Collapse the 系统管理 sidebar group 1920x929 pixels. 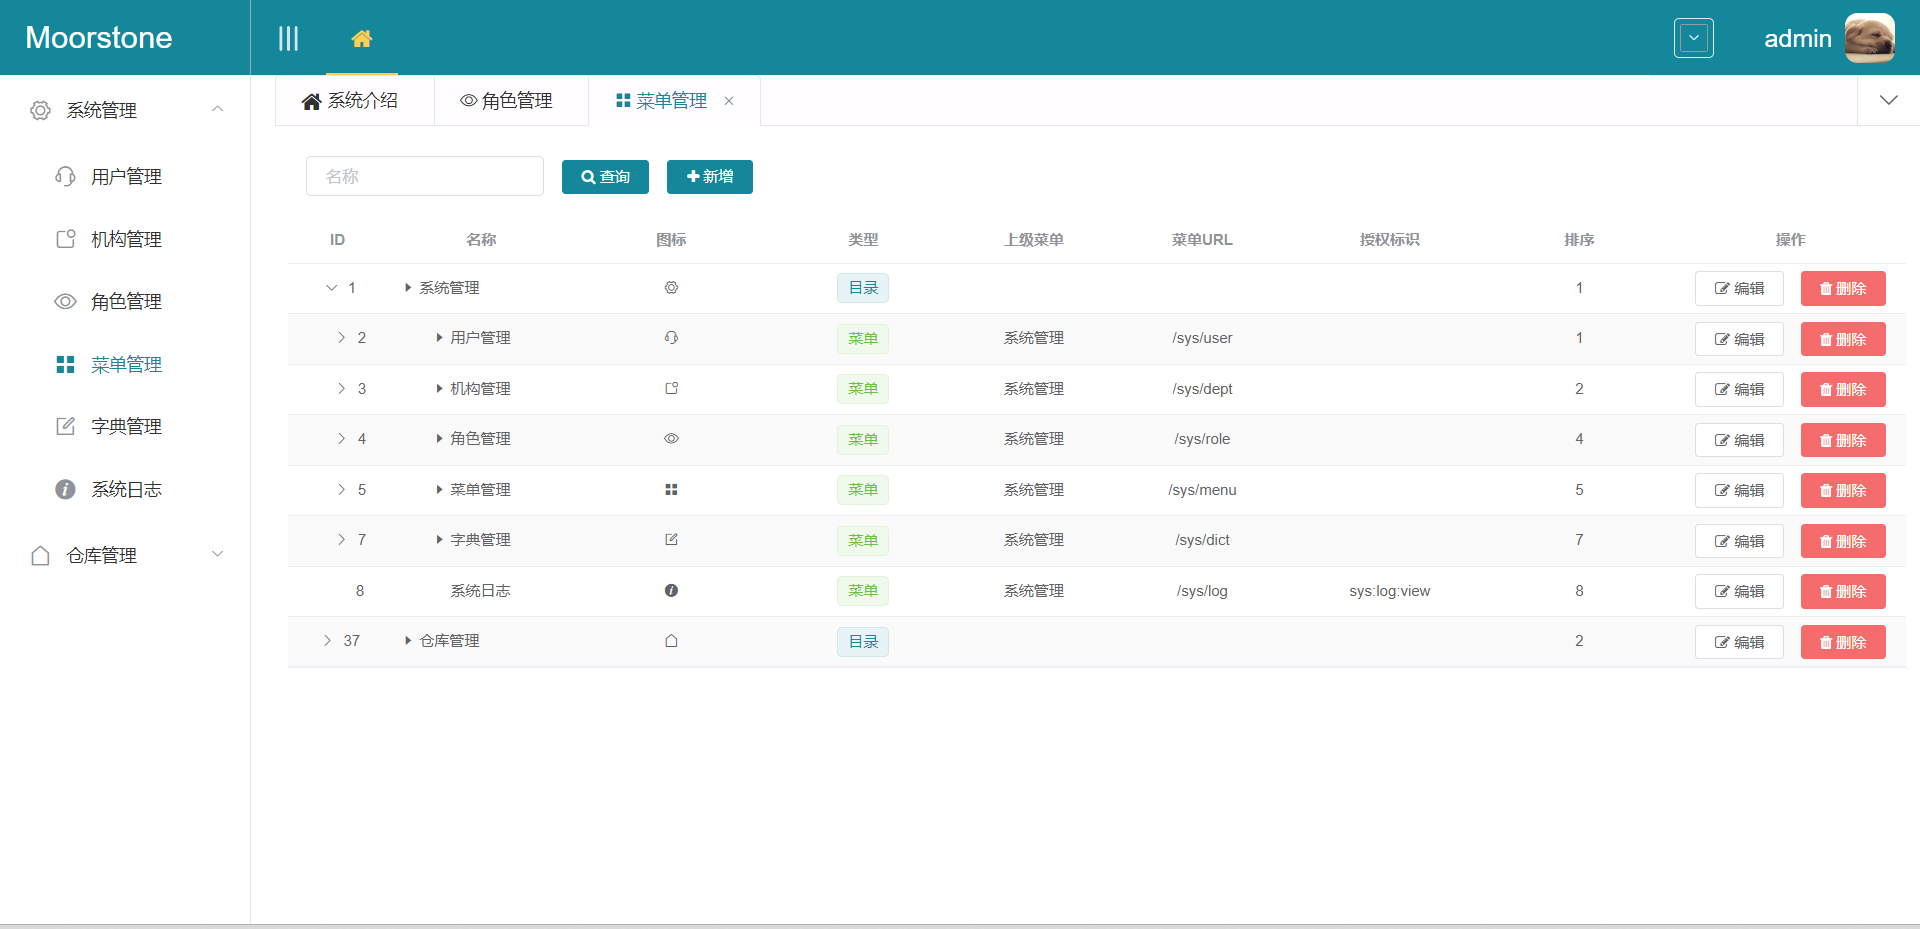(x=125, y=110)
